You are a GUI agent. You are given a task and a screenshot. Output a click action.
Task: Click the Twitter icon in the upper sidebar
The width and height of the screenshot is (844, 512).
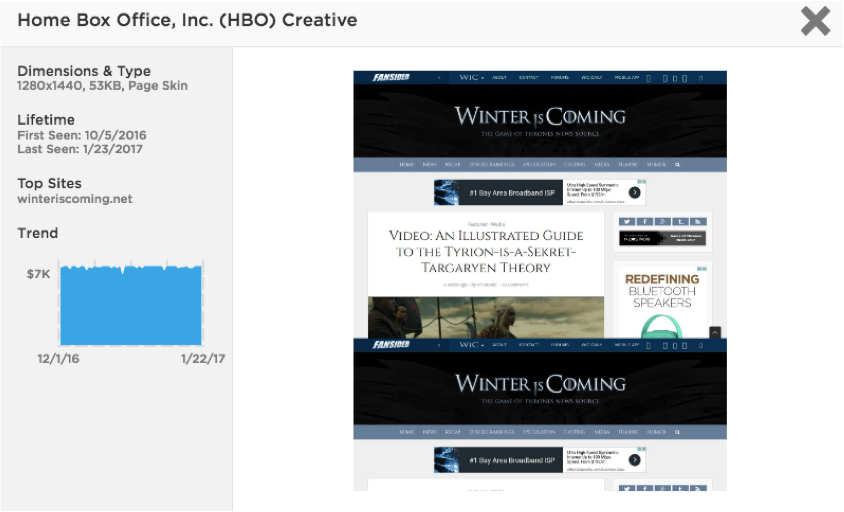click(626, 221)
